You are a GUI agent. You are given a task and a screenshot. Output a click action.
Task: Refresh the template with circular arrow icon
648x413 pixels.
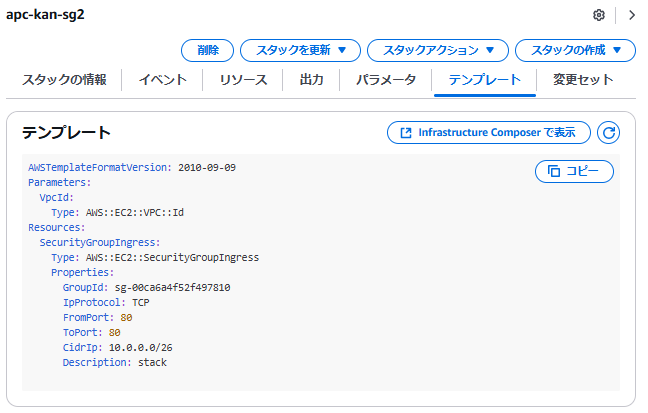(608, 133)
